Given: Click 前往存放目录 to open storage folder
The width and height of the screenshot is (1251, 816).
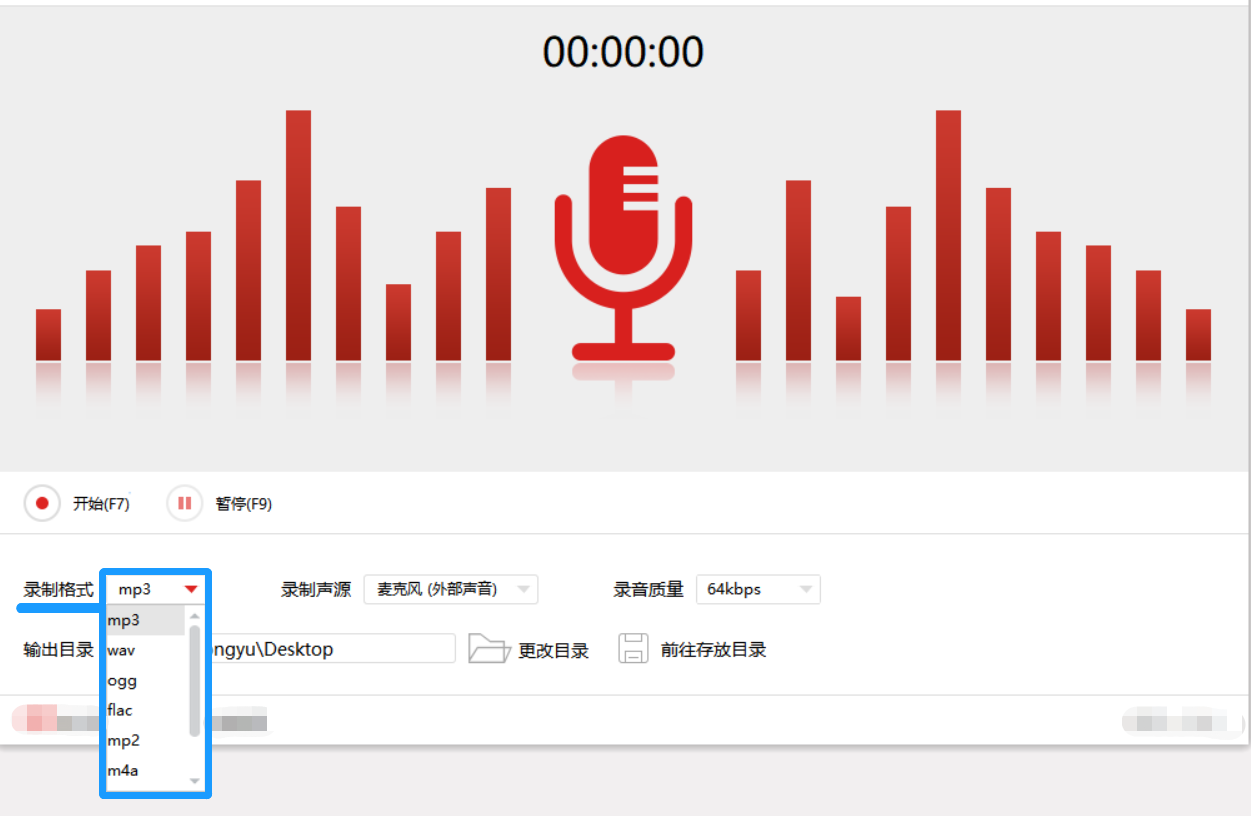Looking at the screenshot, I should click(714, 648).
